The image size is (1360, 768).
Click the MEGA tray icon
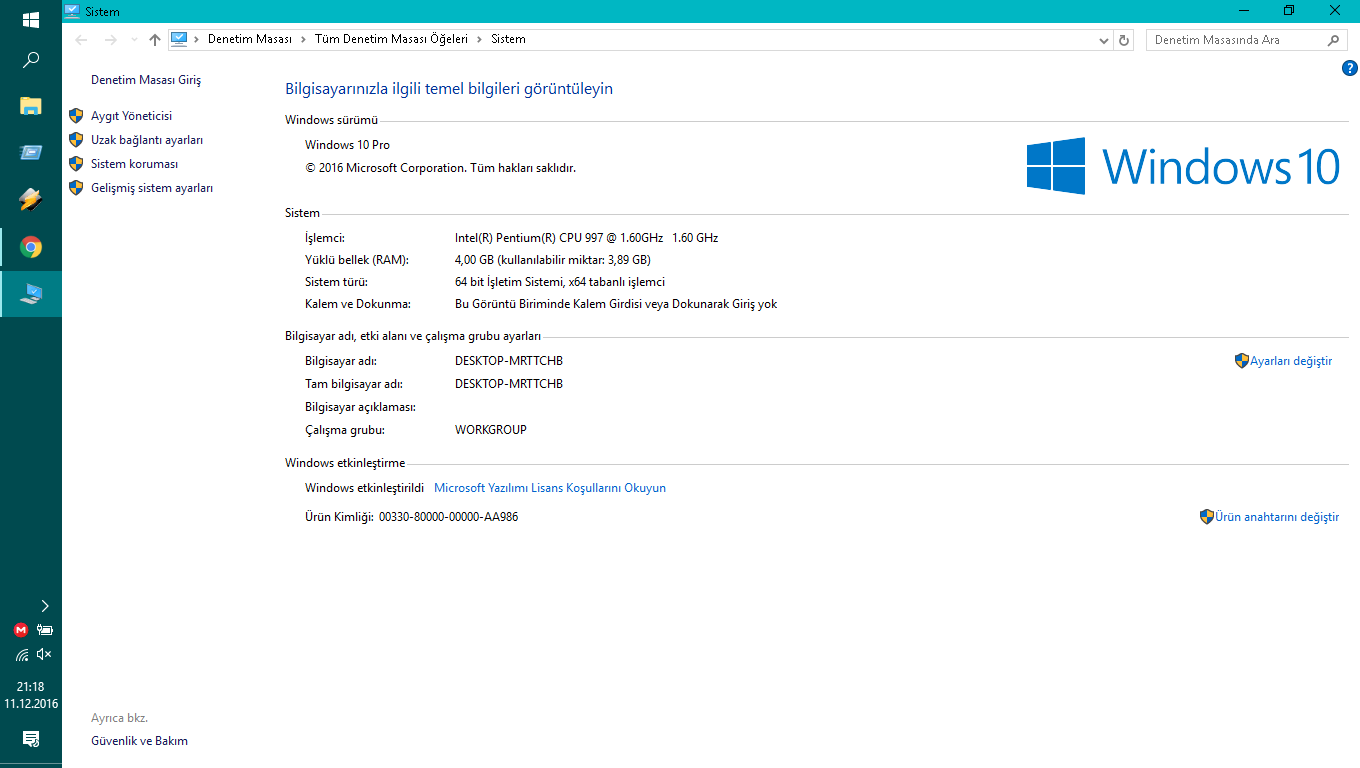(x=20, y=630)
